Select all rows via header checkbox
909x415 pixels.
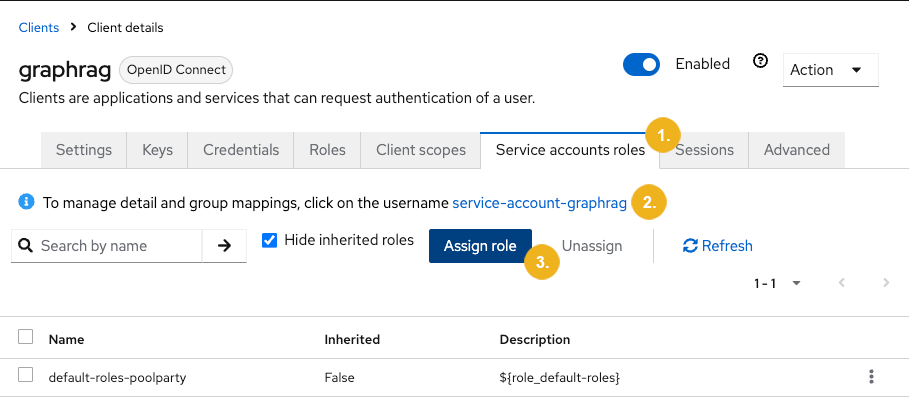(26, 337)
